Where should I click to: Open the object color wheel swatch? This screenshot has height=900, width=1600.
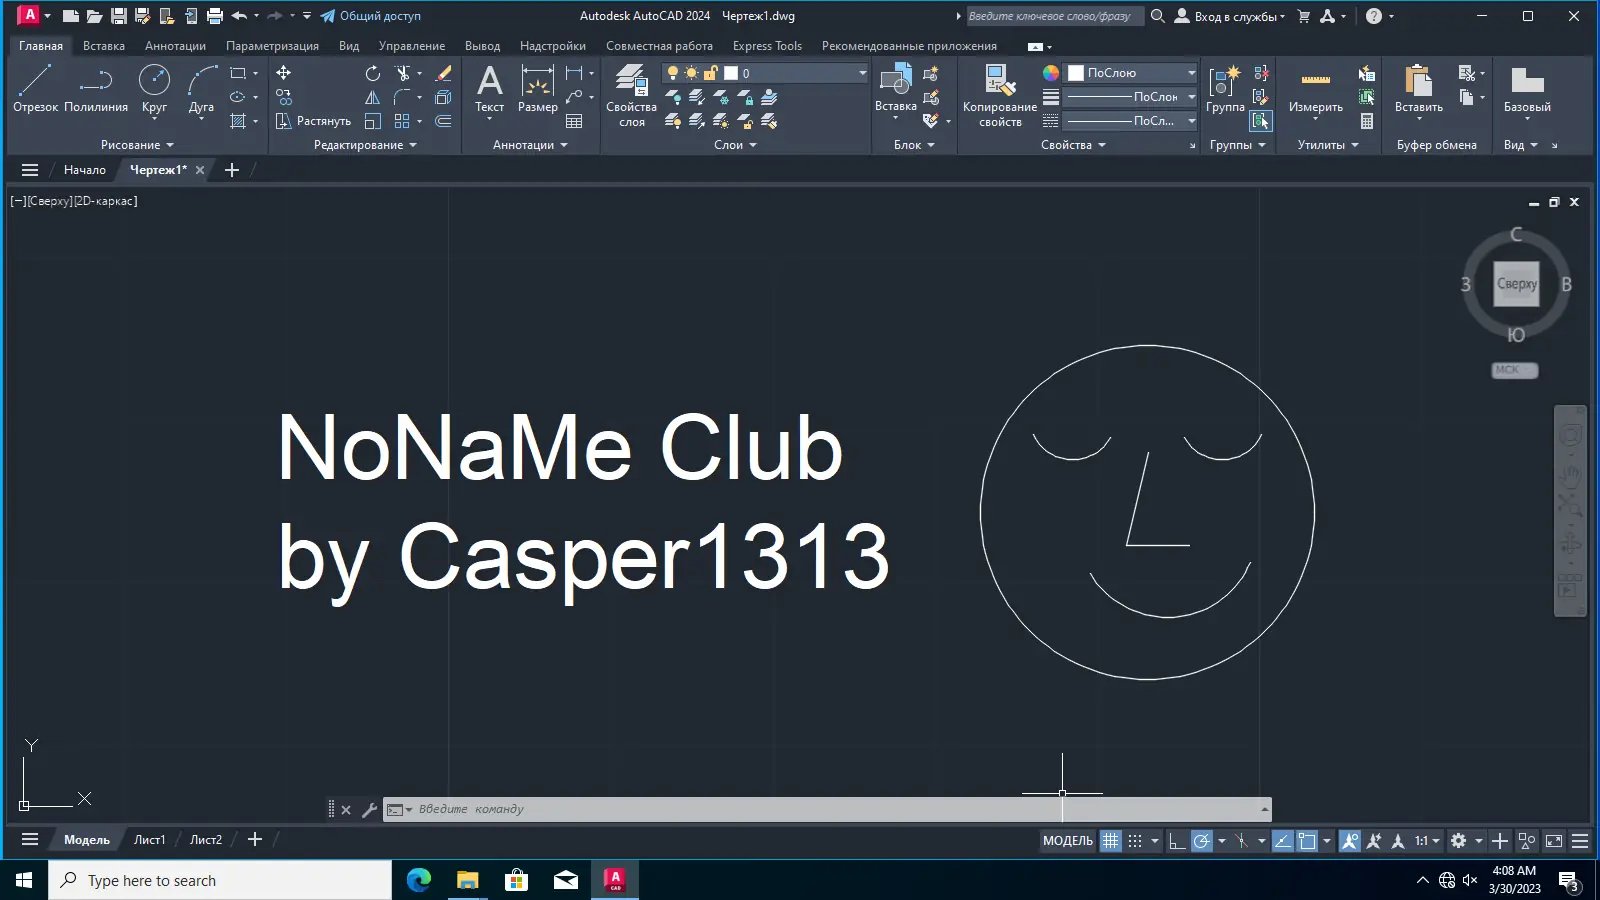1050,73
